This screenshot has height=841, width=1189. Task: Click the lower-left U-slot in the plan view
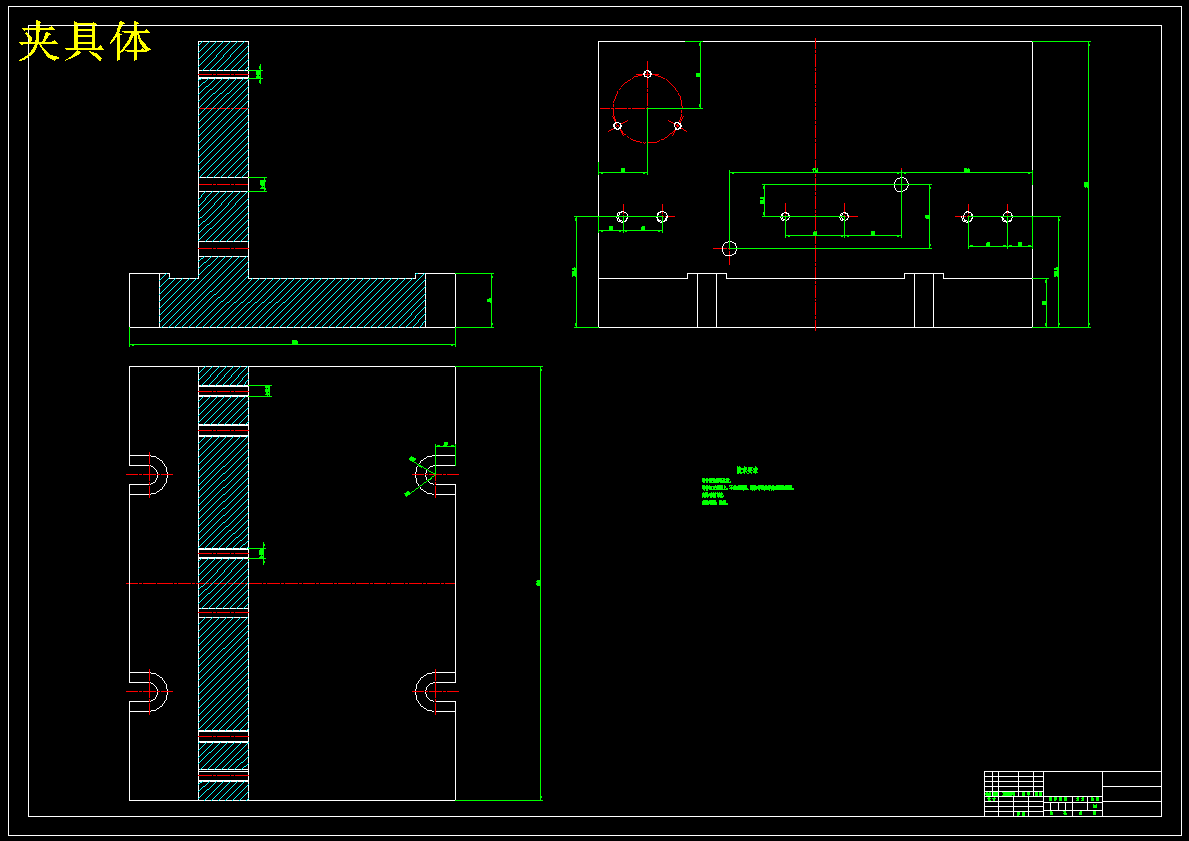coord(148,692)
